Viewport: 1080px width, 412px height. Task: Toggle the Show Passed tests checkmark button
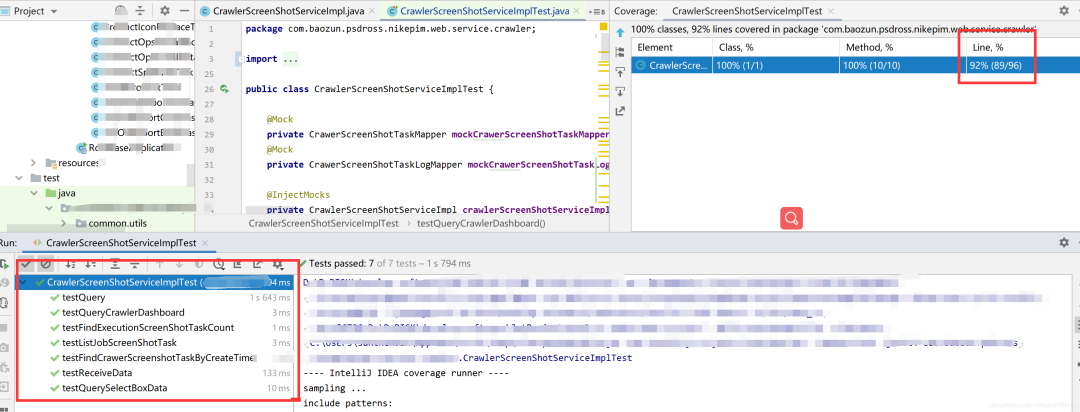tap(26, 264)
